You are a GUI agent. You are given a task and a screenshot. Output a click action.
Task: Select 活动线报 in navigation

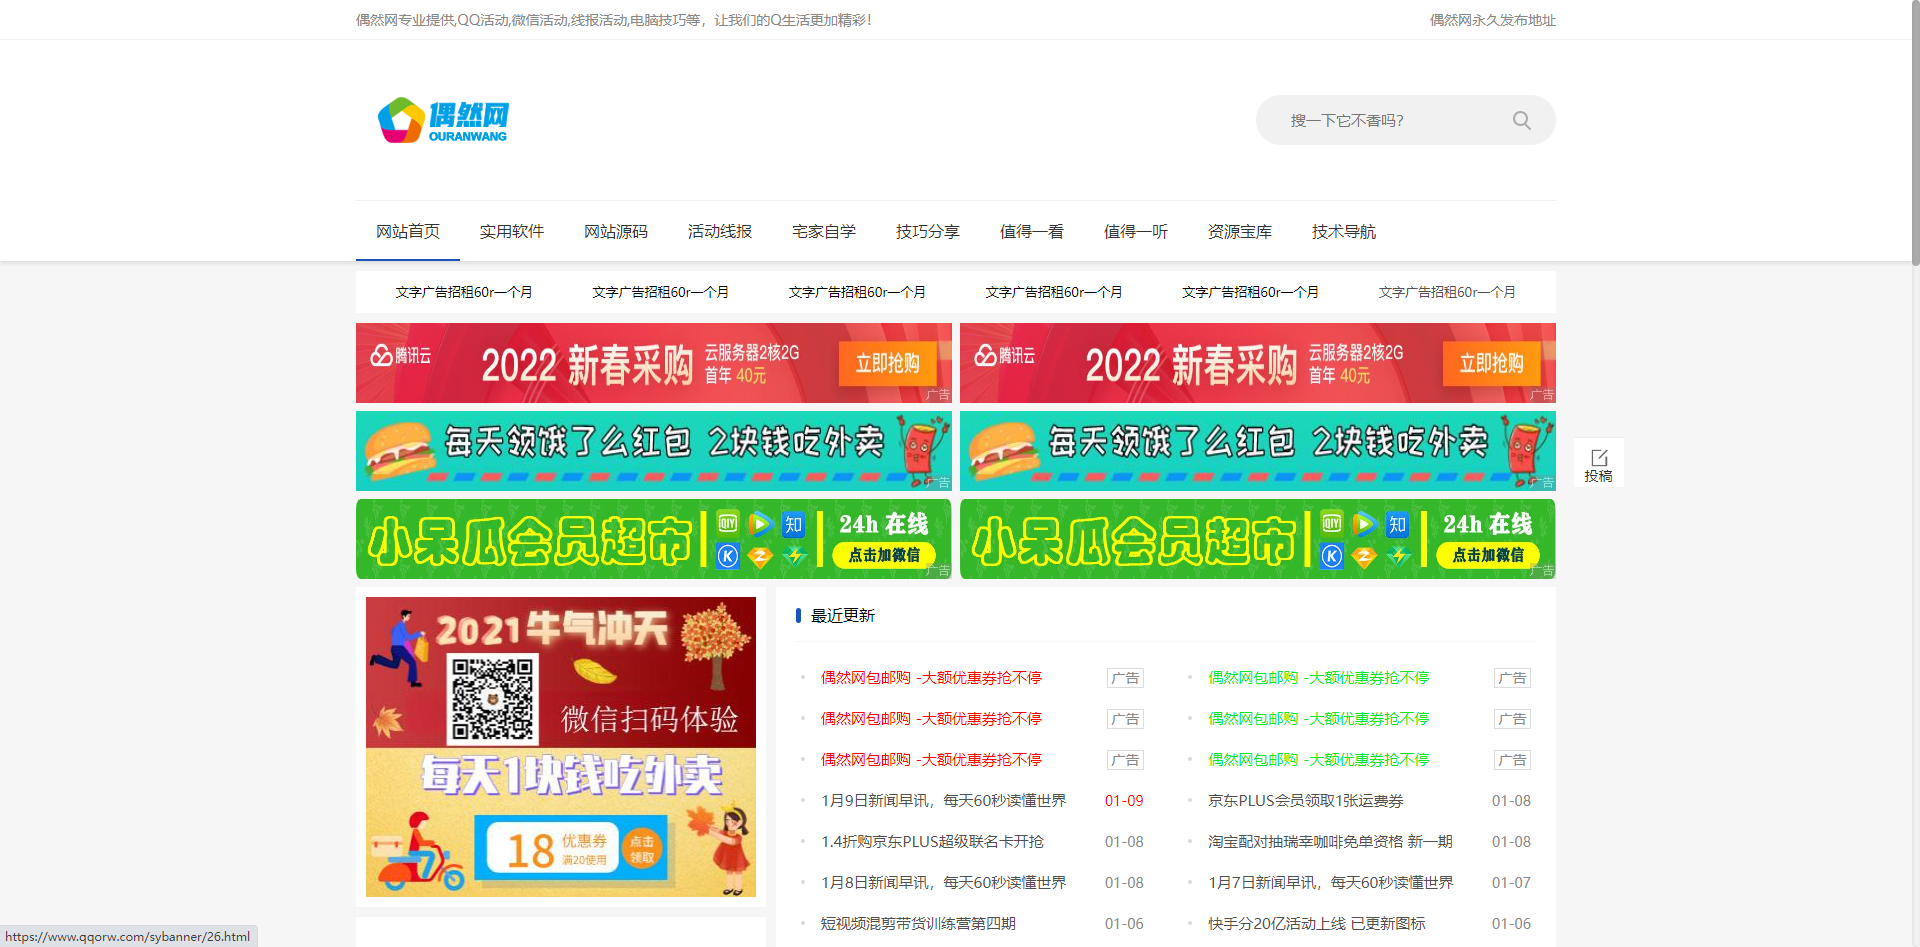click(720, 231)
